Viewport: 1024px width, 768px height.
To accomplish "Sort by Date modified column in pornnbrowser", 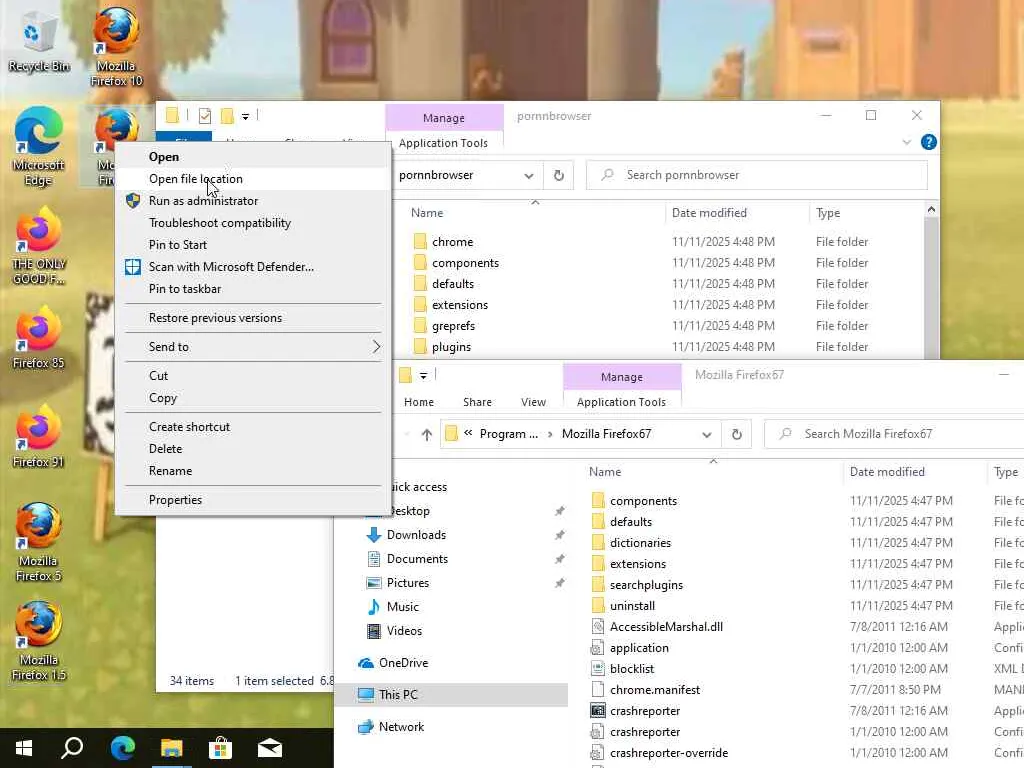I will (x=737, y=213).
